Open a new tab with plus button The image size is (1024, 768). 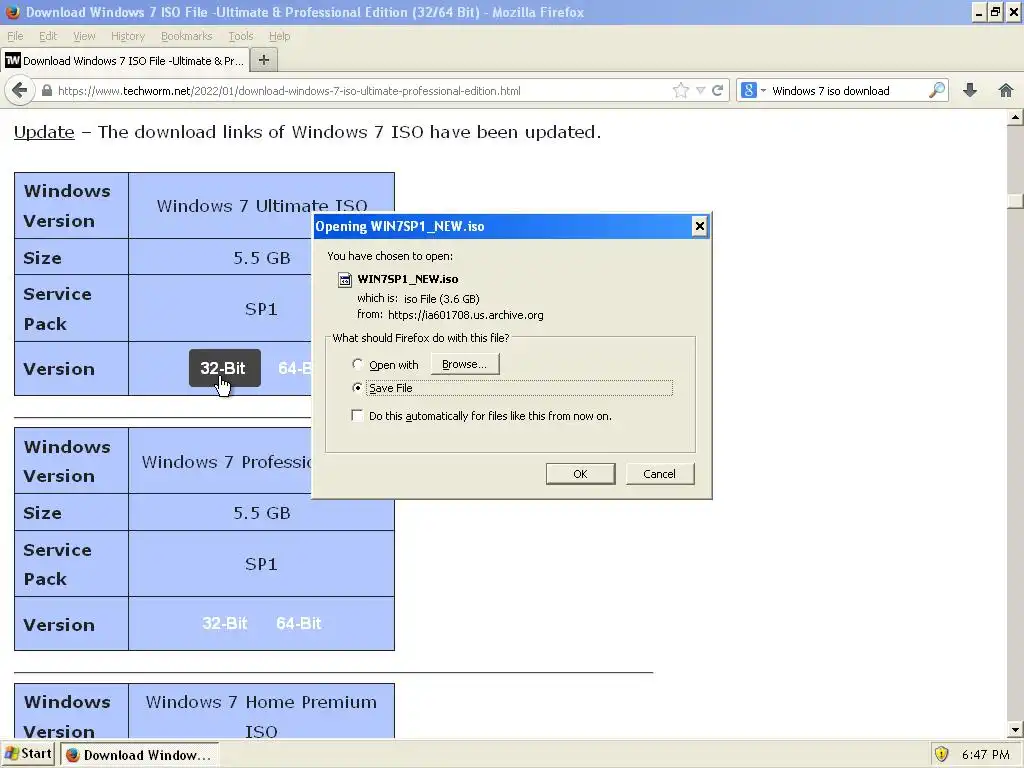click(x=264, y=60)
